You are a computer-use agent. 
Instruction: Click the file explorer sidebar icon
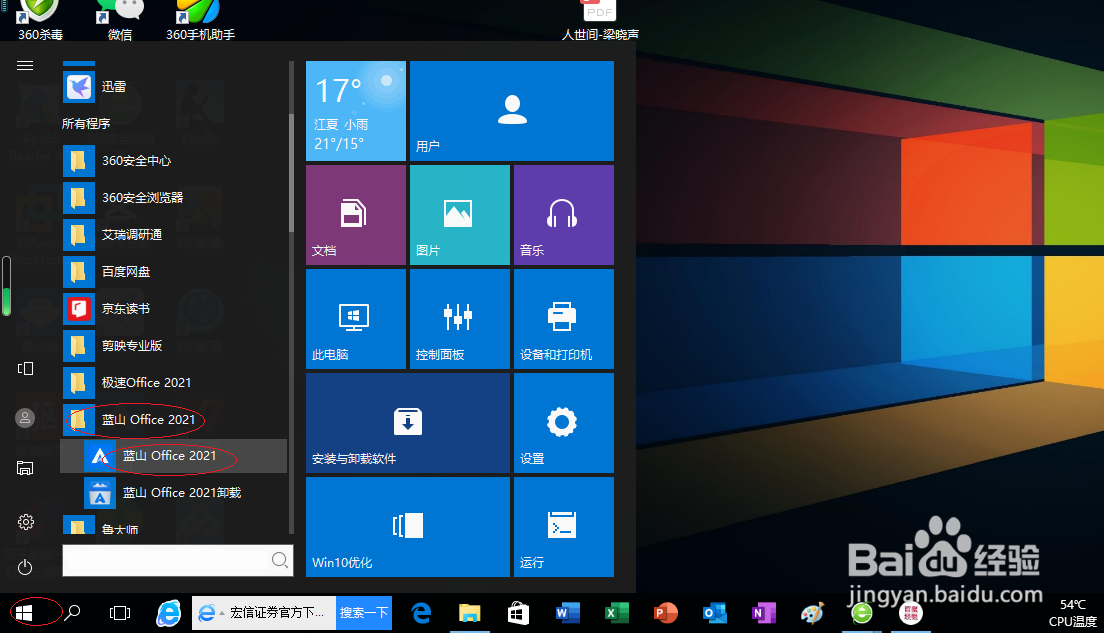tap(25, 468)
